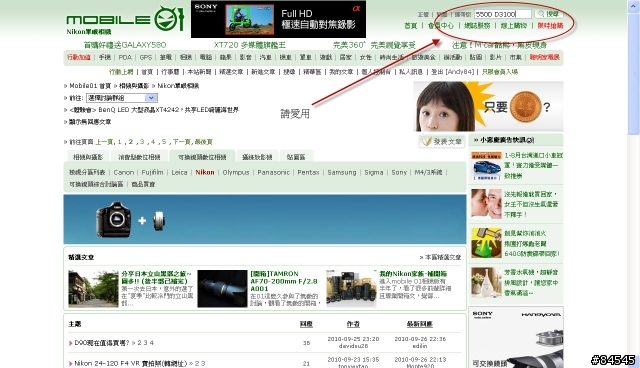
Task: Click 私人訊息 in the sub-navigation
Action: click(x=411, y=72)
